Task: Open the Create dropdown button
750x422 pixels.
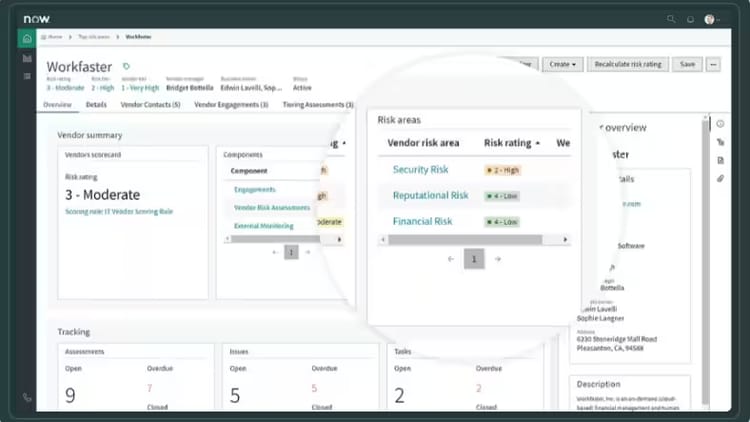Action: pos(562,64)
